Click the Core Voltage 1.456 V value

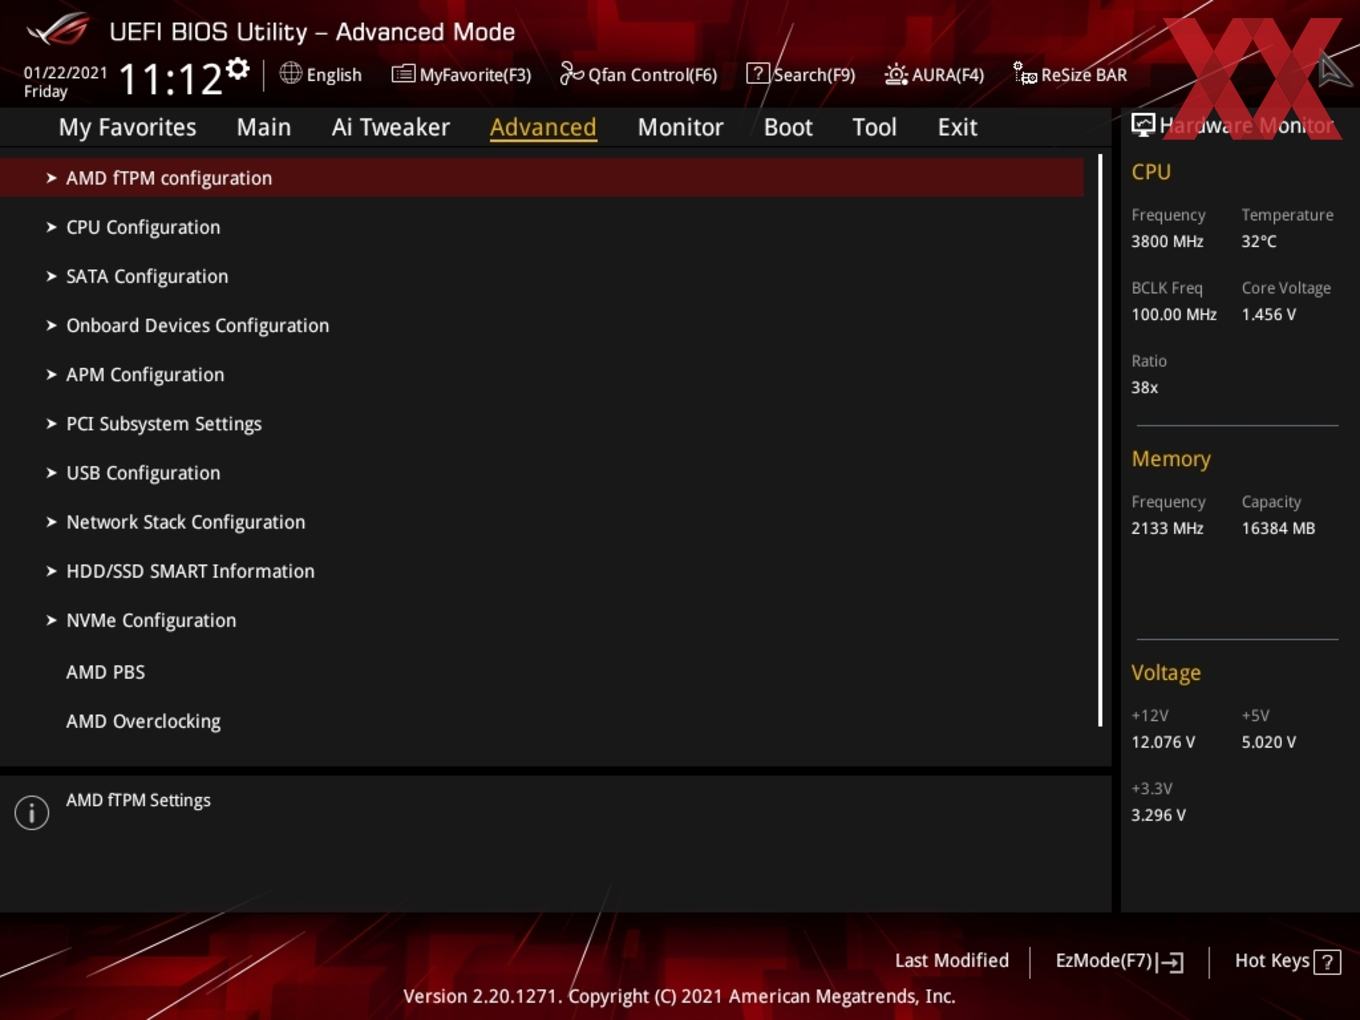point(1268,314)
